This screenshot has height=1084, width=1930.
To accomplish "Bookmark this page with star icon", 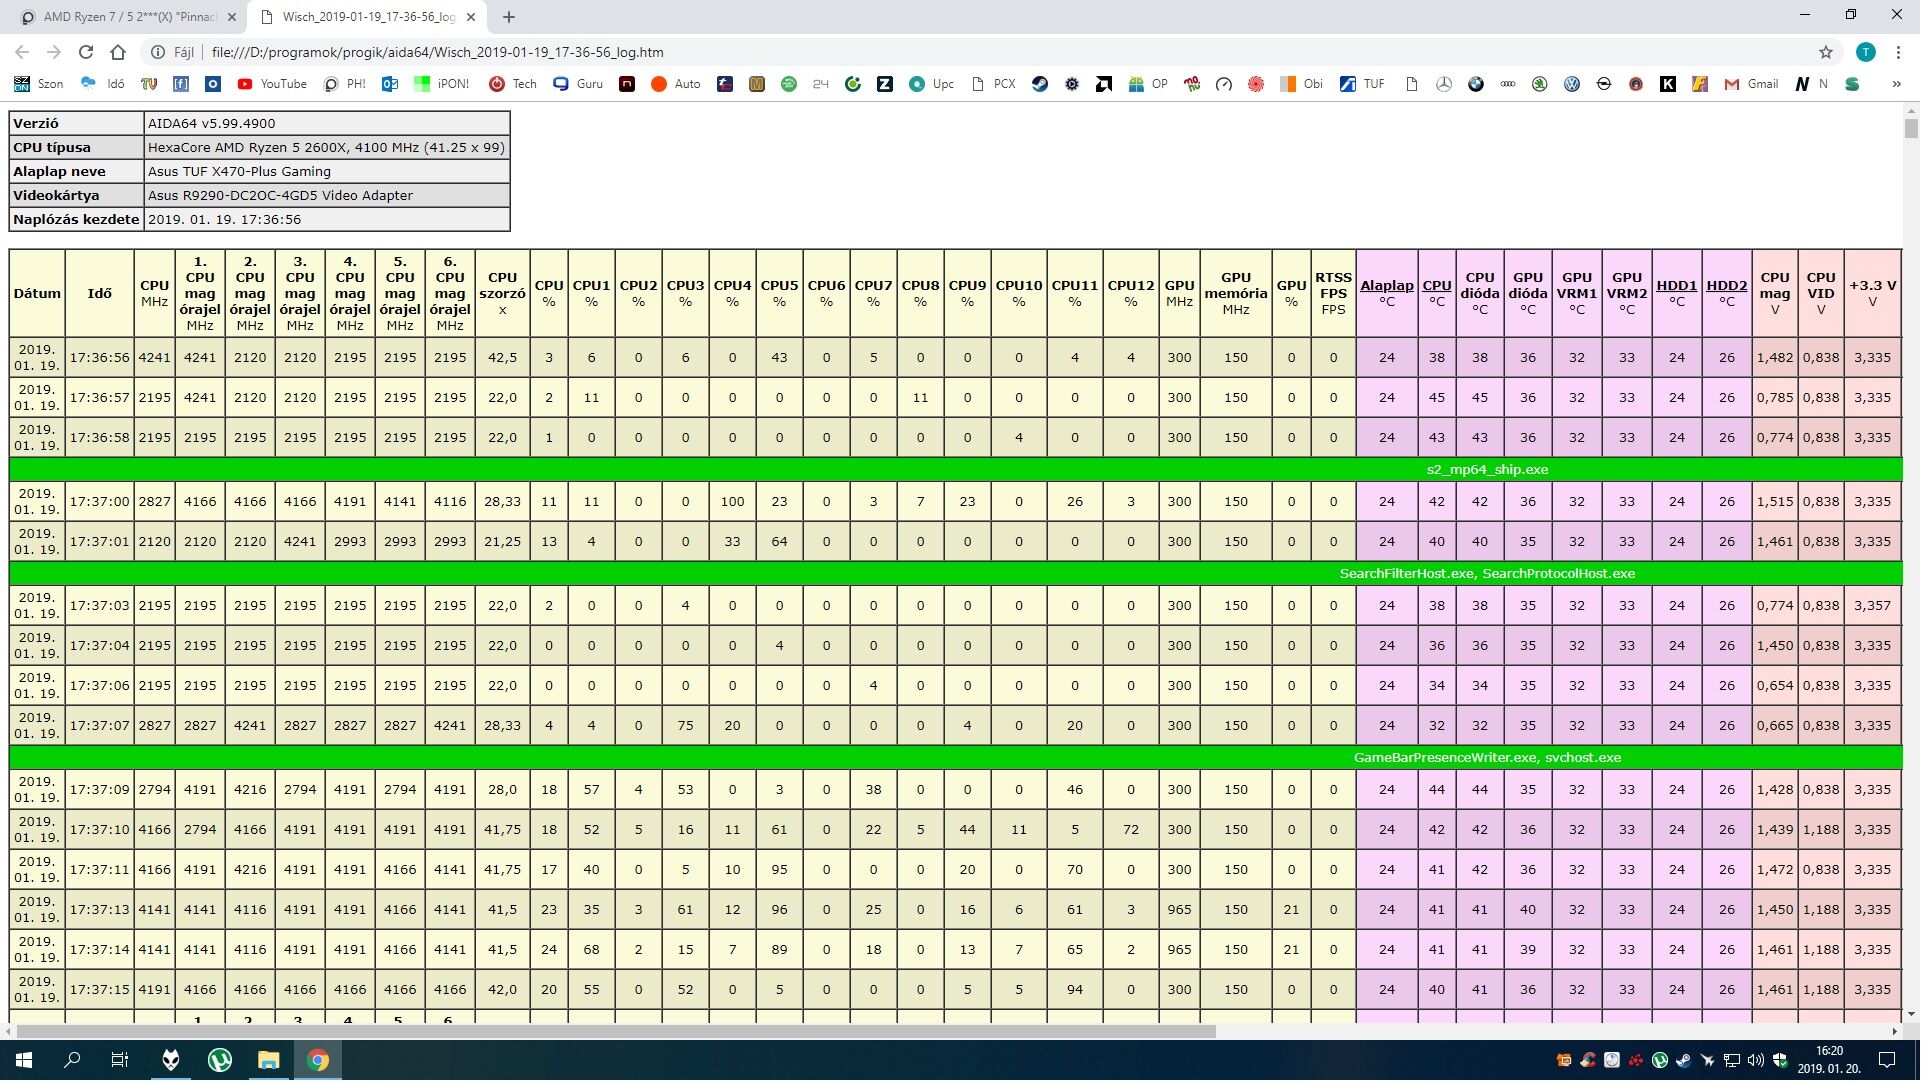I will coord(1826,52).
